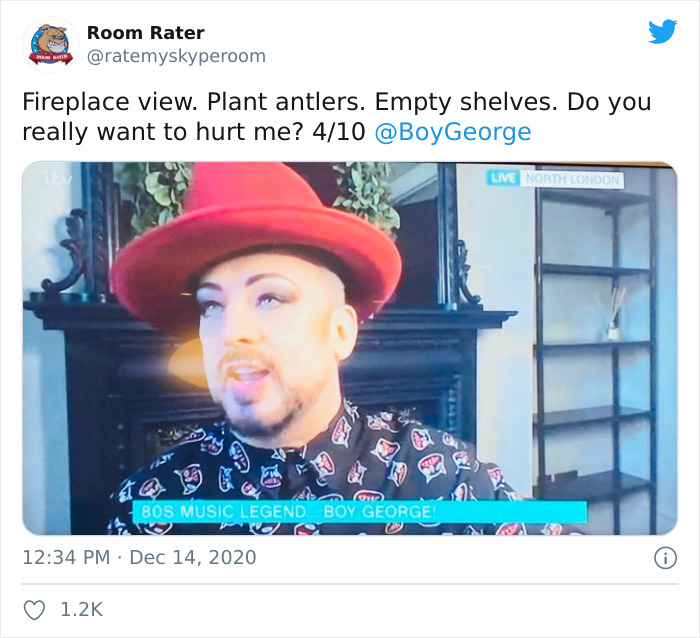Like the tweet with the heart icon

[34, 610]
